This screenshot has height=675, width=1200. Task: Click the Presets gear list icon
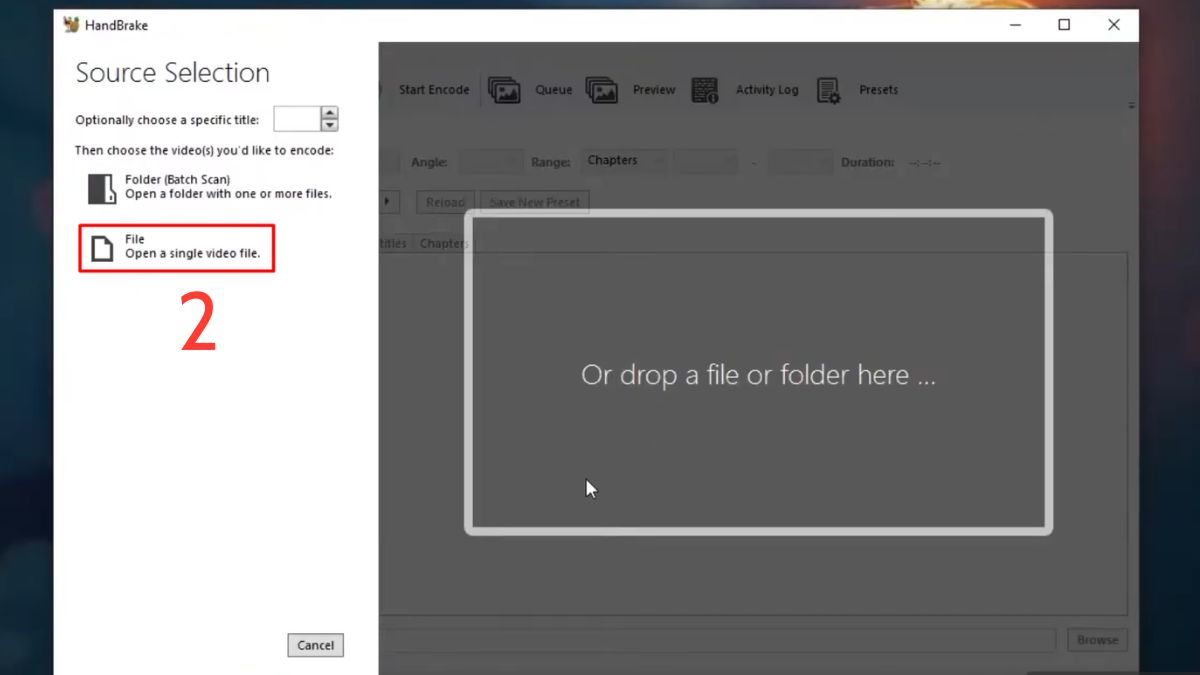[x=828, y=91]
